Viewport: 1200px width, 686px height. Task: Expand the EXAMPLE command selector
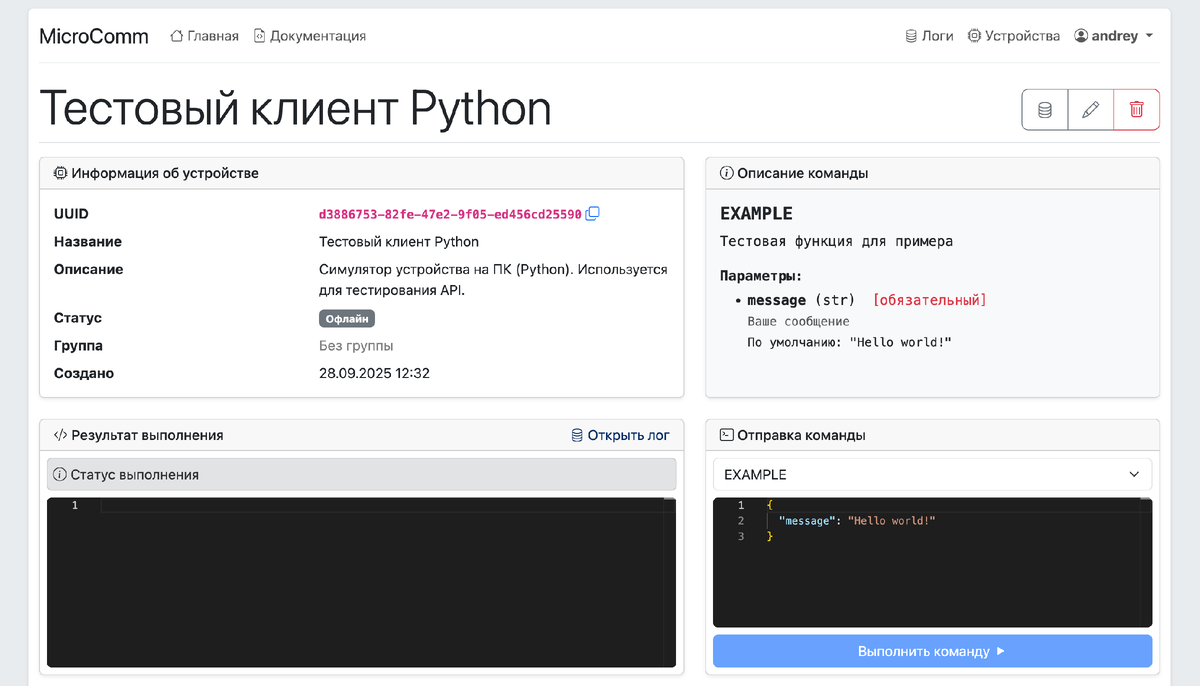click(x=932, y=474)
